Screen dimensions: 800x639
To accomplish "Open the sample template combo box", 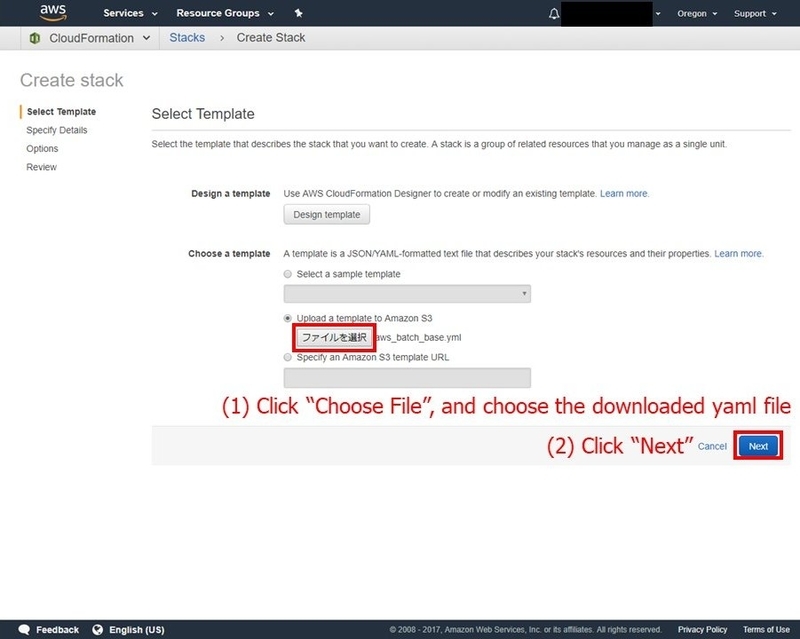I will coord(407,293).
